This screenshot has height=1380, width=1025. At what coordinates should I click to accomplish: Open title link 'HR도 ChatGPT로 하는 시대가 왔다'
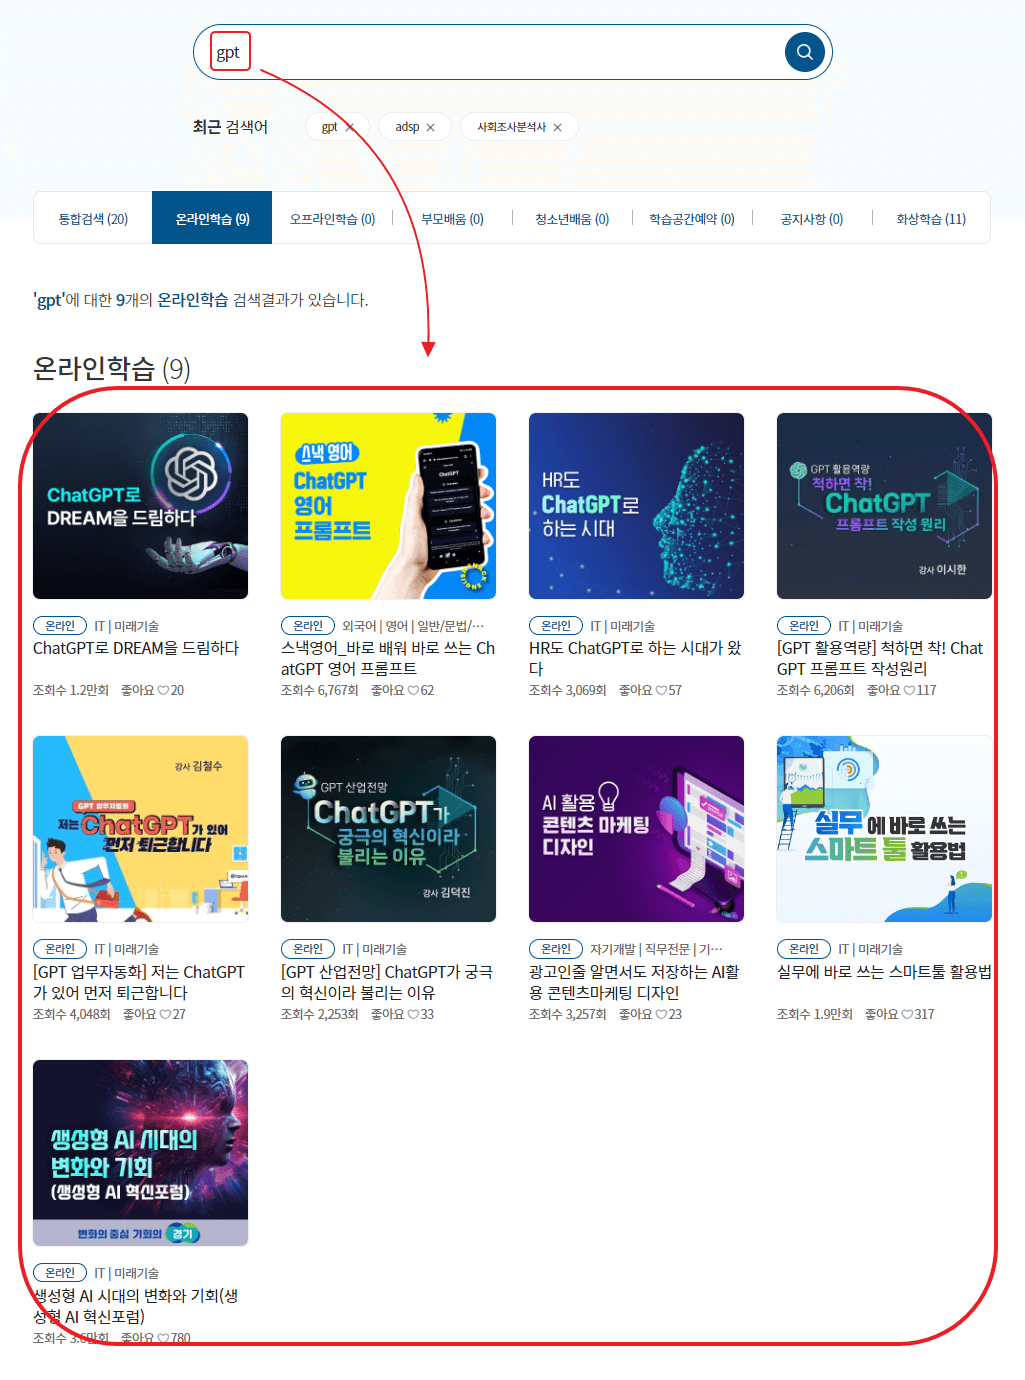pos(636,658)
